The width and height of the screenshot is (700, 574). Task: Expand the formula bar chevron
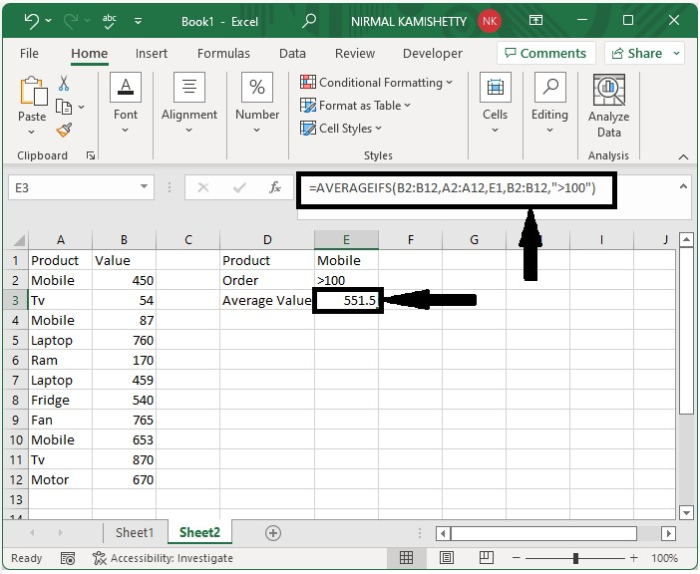[683, 187]
